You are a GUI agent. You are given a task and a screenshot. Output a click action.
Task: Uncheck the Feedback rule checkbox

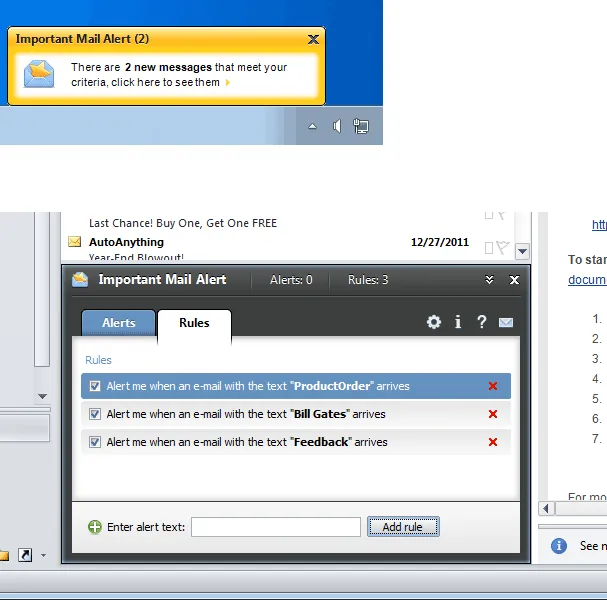coord(95,442)
